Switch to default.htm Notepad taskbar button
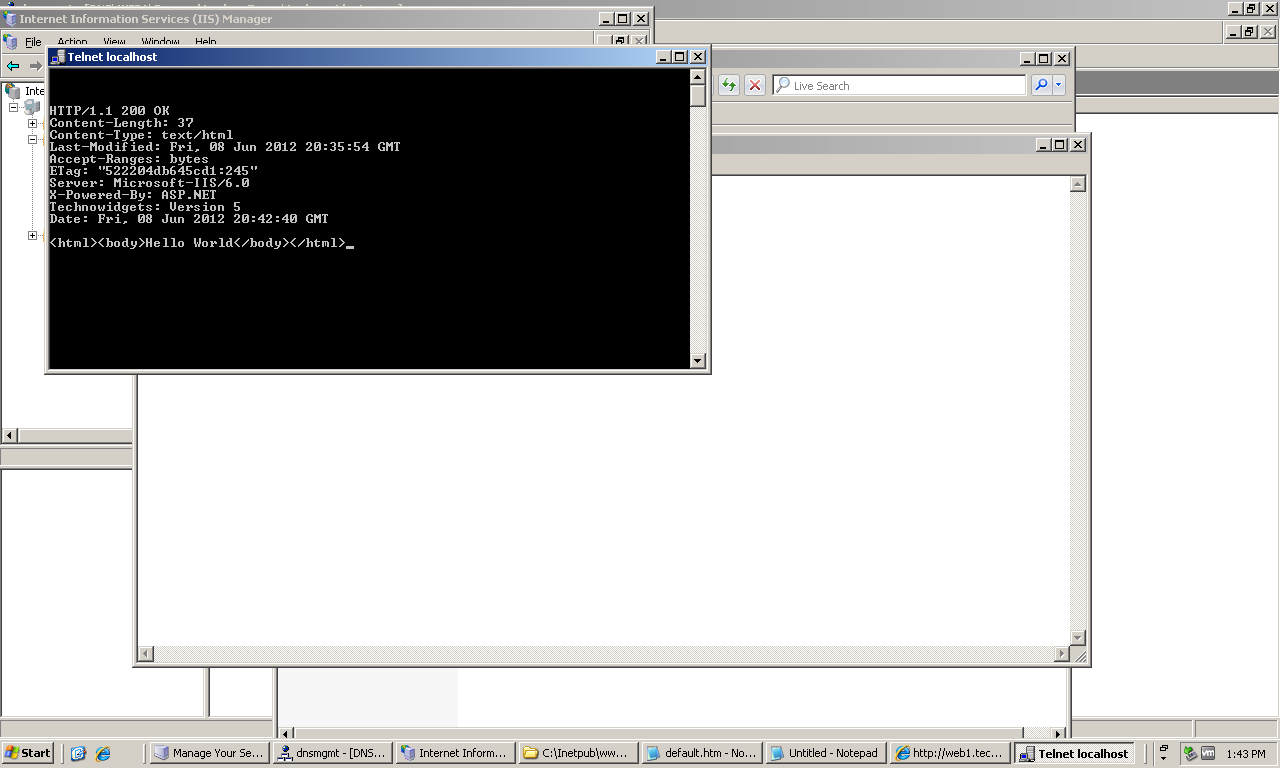 tap(700, 753)
